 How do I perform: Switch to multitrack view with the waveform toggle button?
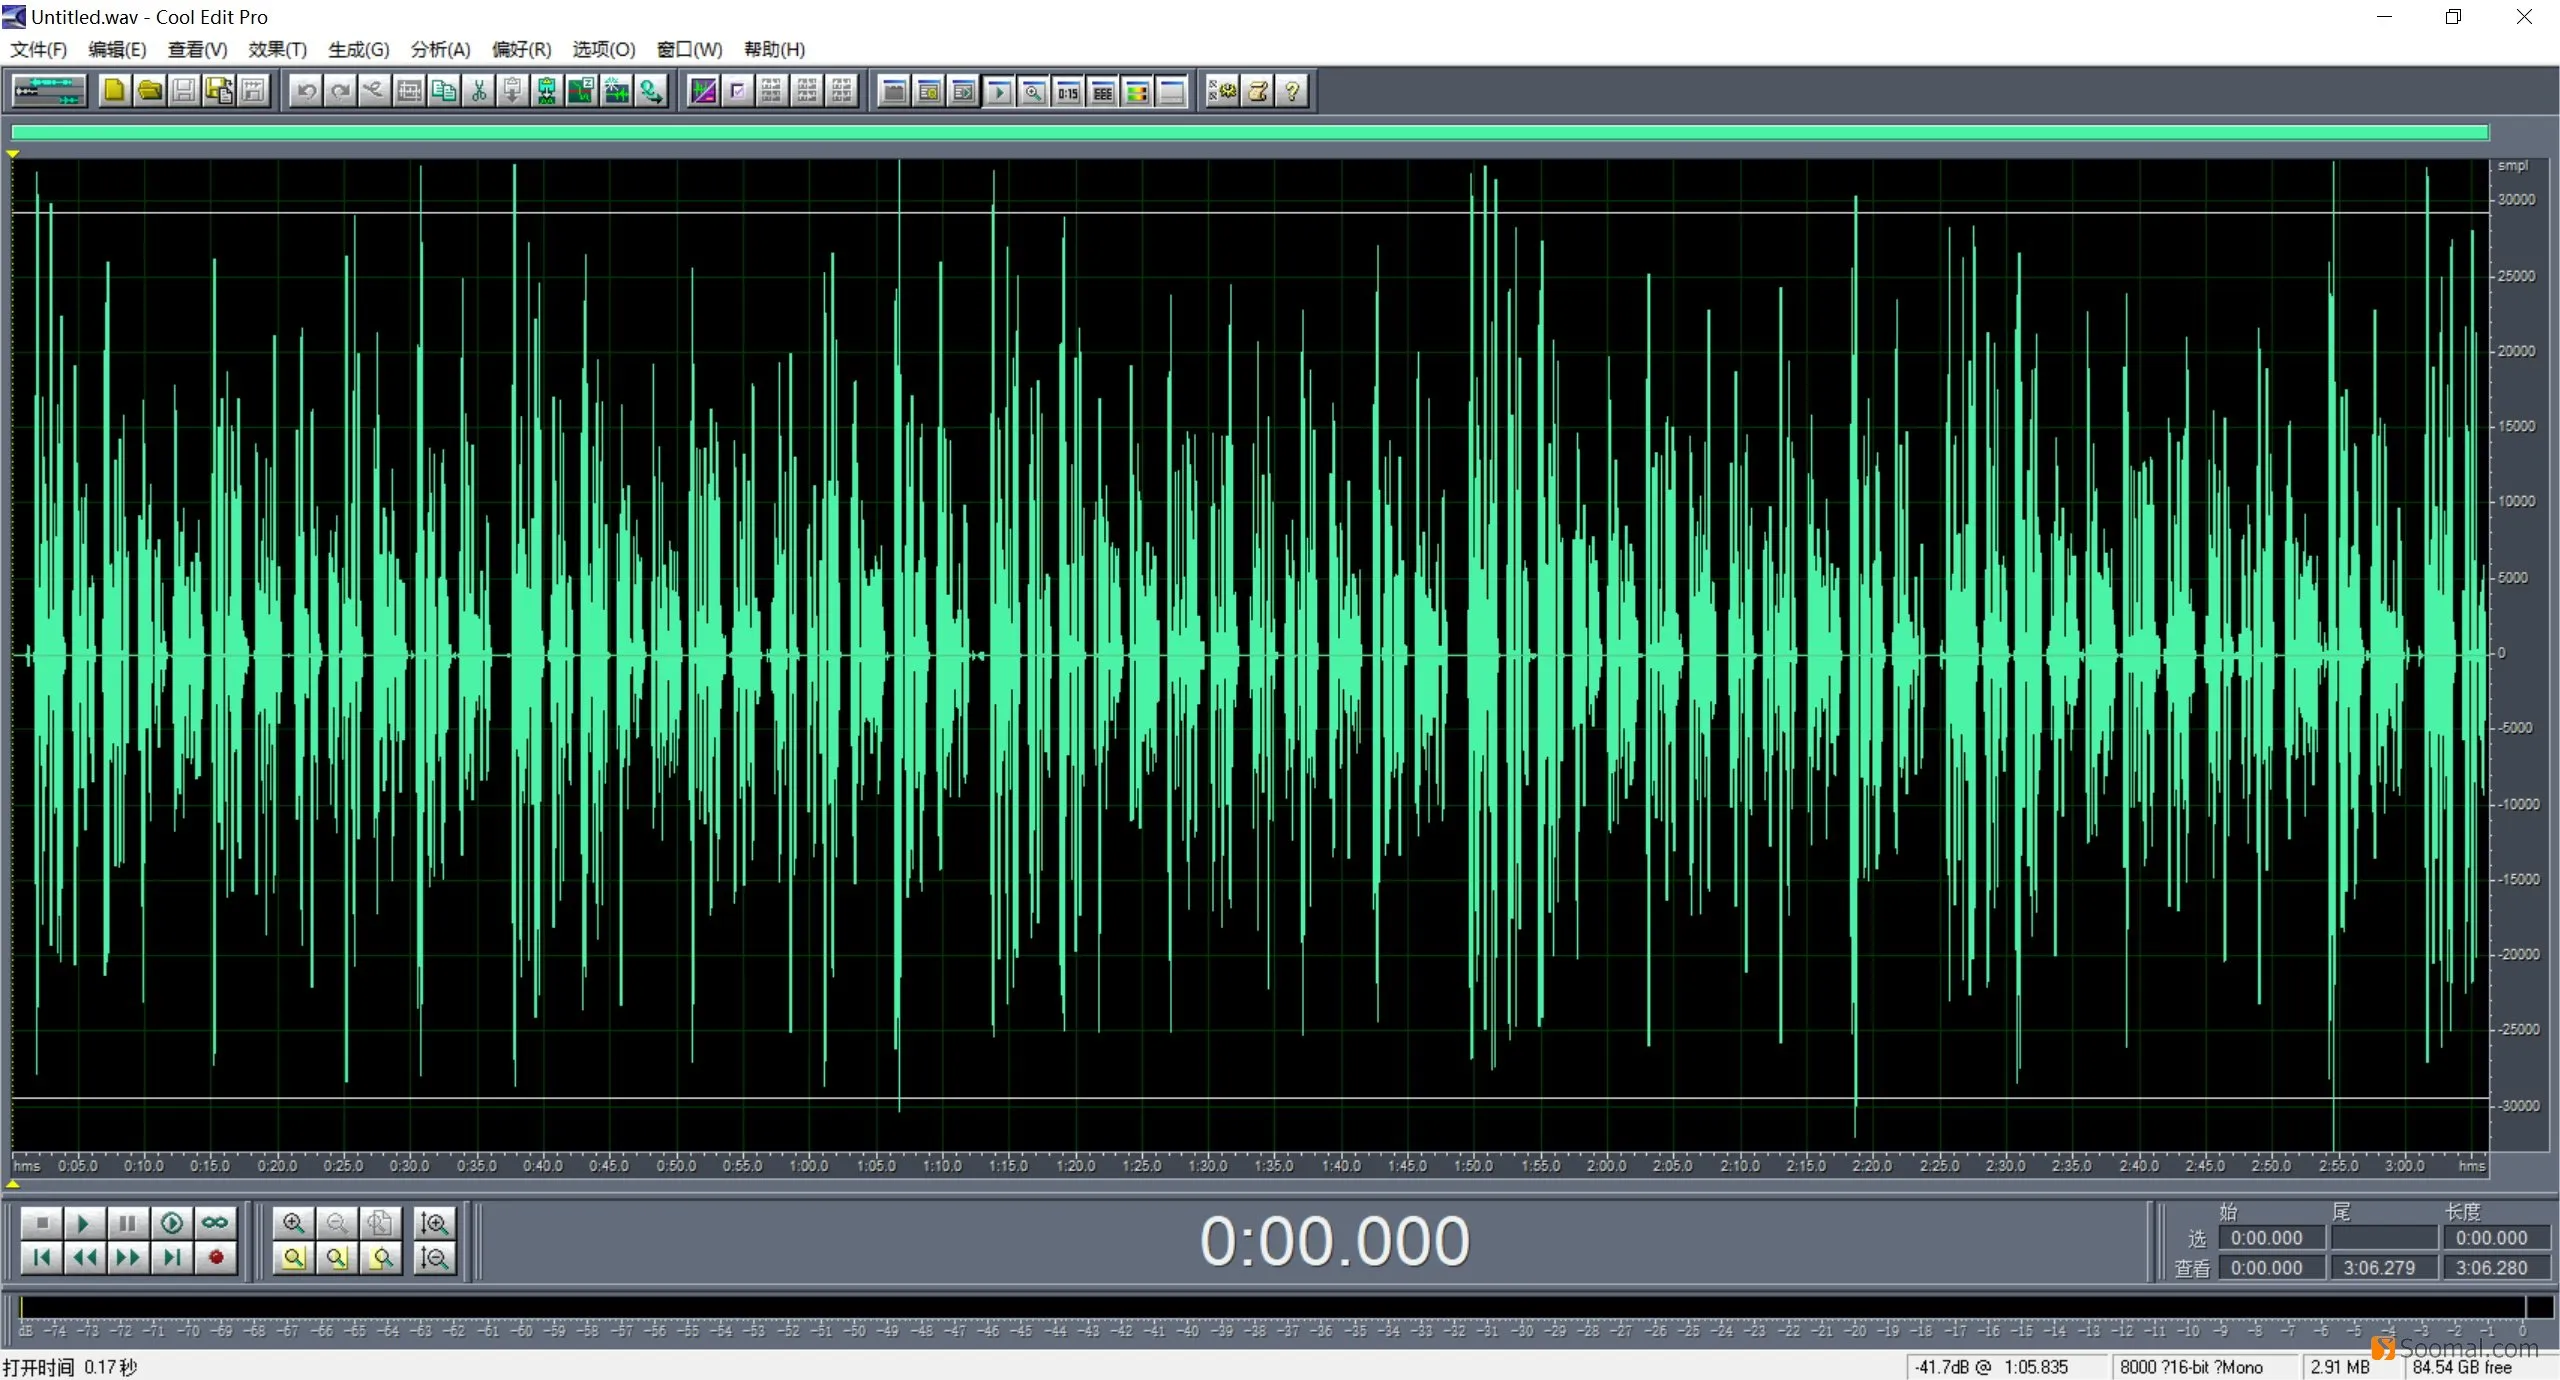coord(49,91)
